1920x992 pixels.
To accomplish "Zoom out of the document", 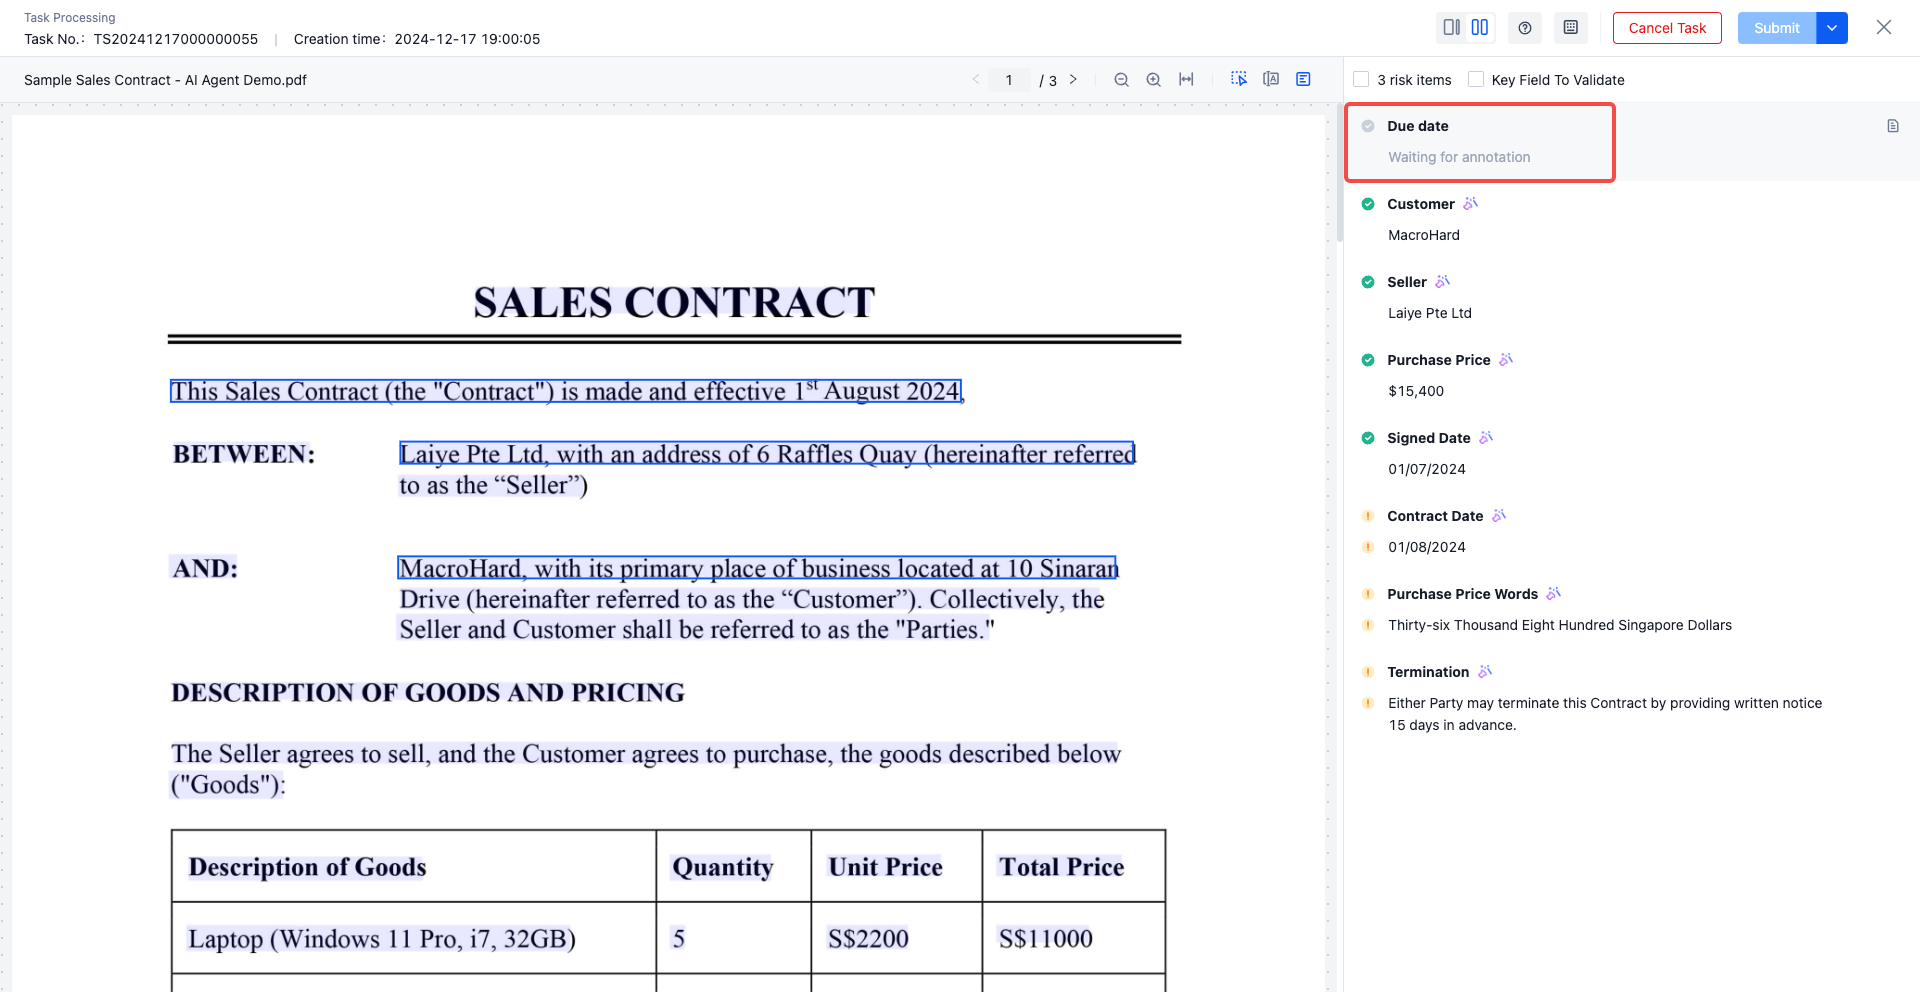I will pos(1122,80).
